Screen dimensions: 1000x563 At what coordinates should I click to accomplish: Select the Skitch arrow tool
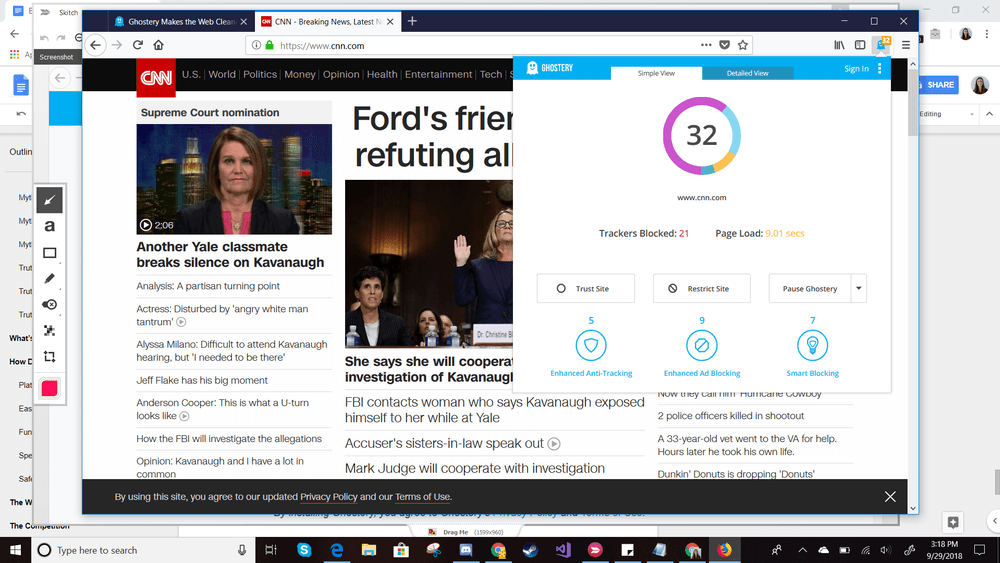pos(49,201)
